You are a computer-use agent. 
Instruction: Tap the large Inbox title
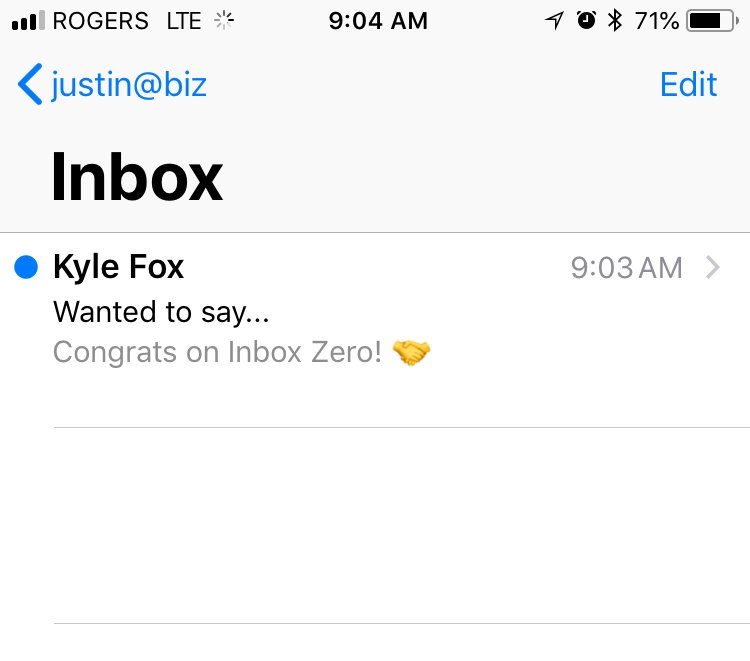click(x=137, y=177)
